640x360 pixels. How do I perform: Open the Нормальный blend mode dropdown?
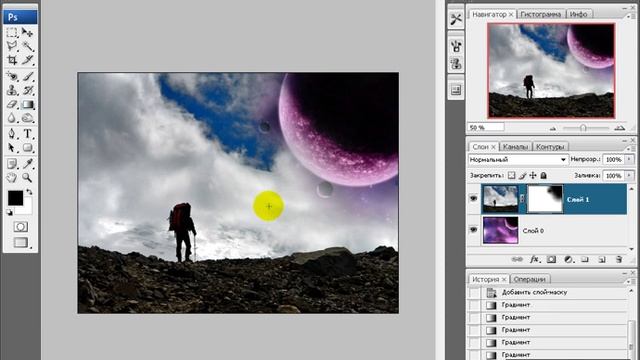[518, 160]
